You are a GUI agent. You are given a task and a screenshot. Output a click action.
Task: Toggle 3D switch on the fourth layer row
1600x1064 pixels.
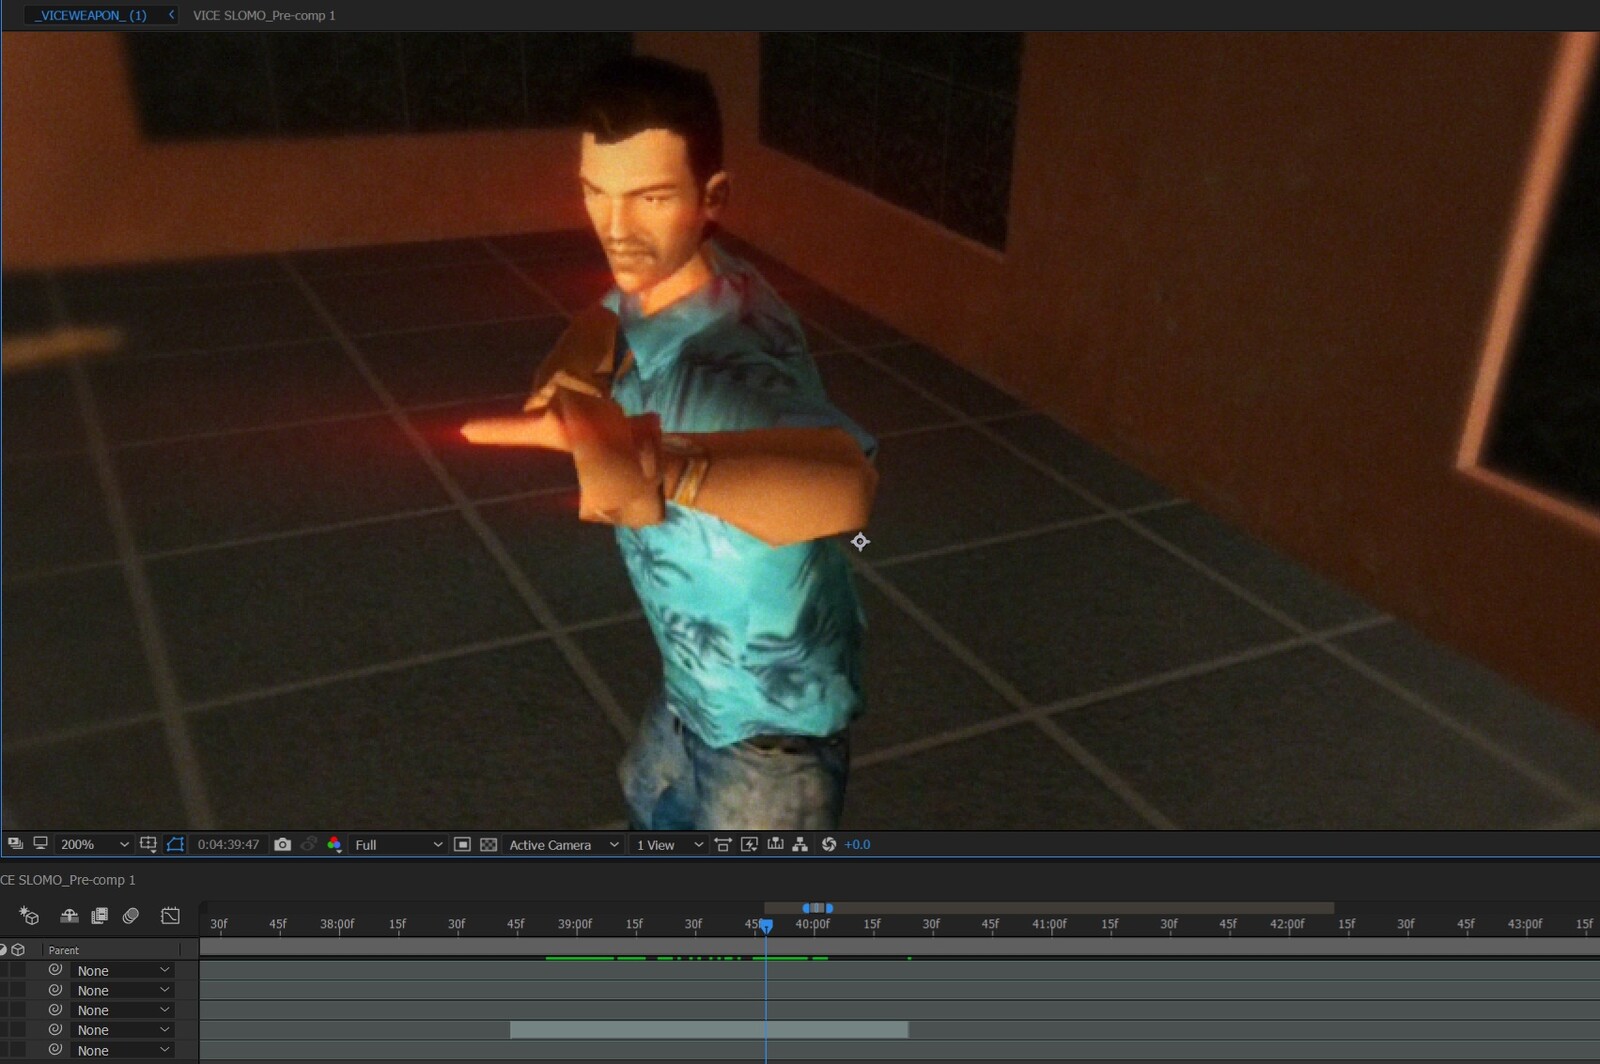point(18,1030)
